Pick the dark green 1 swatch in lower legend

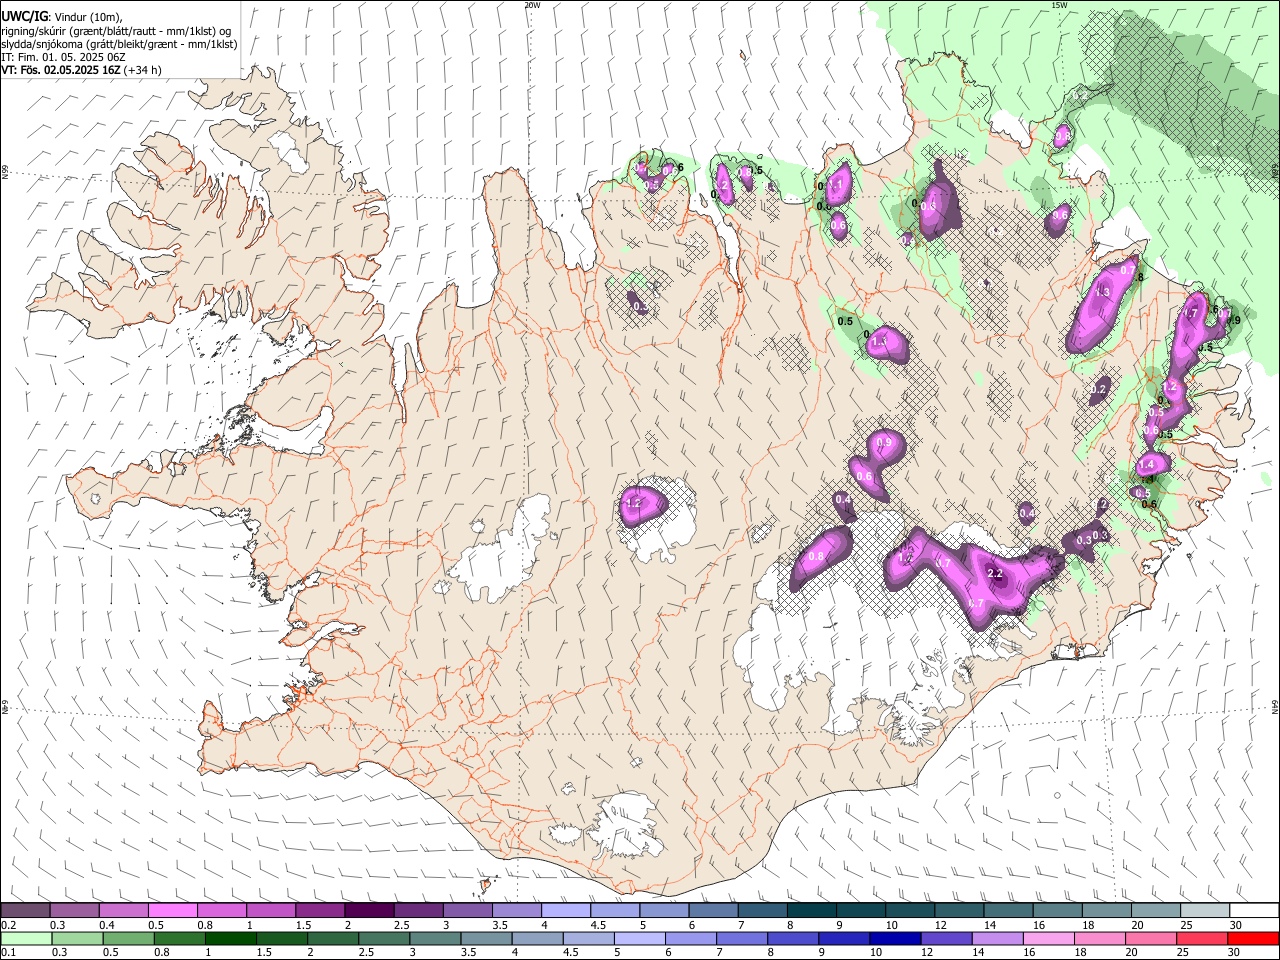[x=230, y=938]
